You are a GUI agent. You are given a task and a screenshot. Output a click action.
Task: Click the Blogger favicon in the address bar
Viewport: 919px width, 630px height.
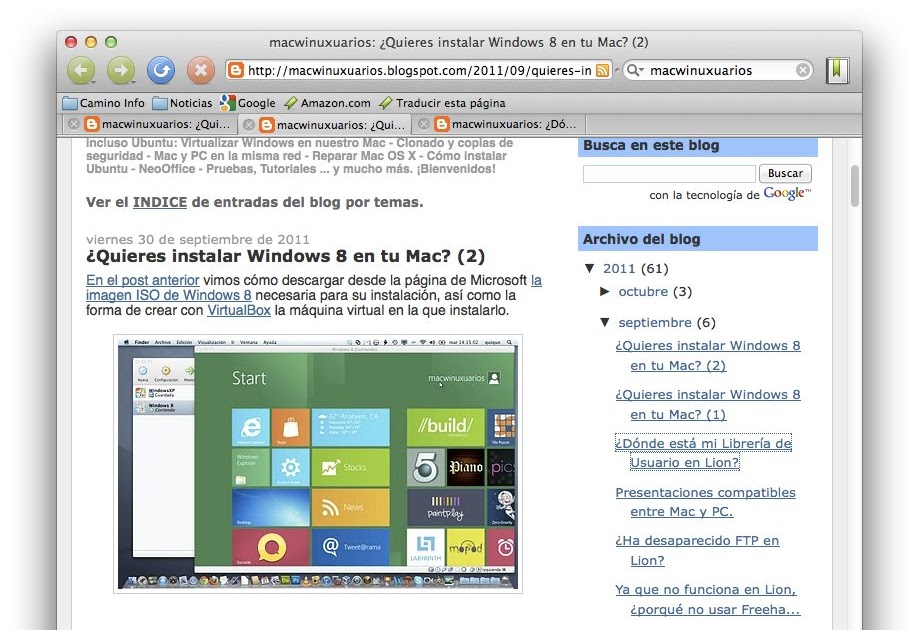pyautogui.click(x=236, y=71)
